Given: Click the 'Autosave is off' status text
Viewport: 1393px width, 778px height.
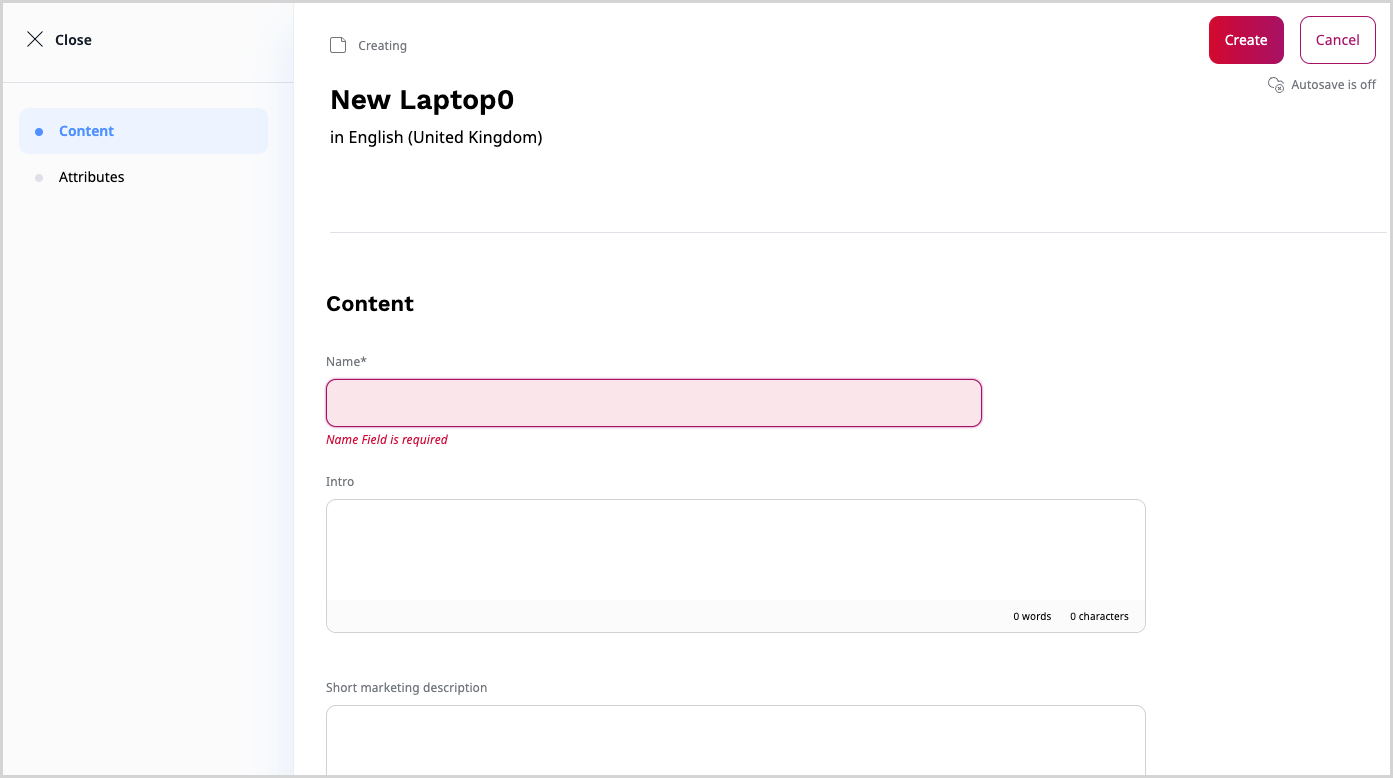Looking at the screenshot, I should [x=1333, y=85].
